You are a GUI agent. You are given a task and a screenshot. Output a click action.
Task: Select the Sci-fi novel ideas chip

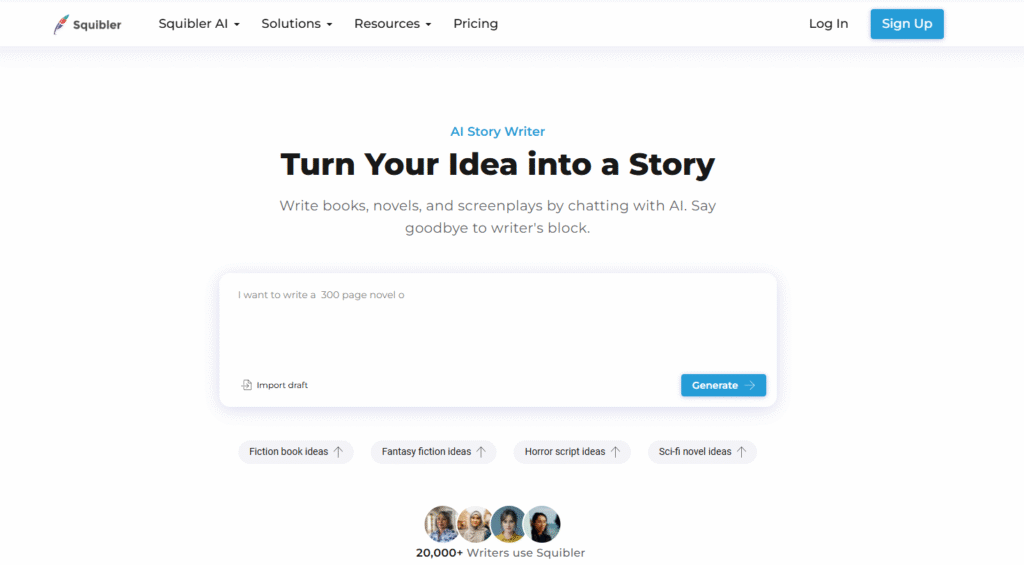[702, 452]
